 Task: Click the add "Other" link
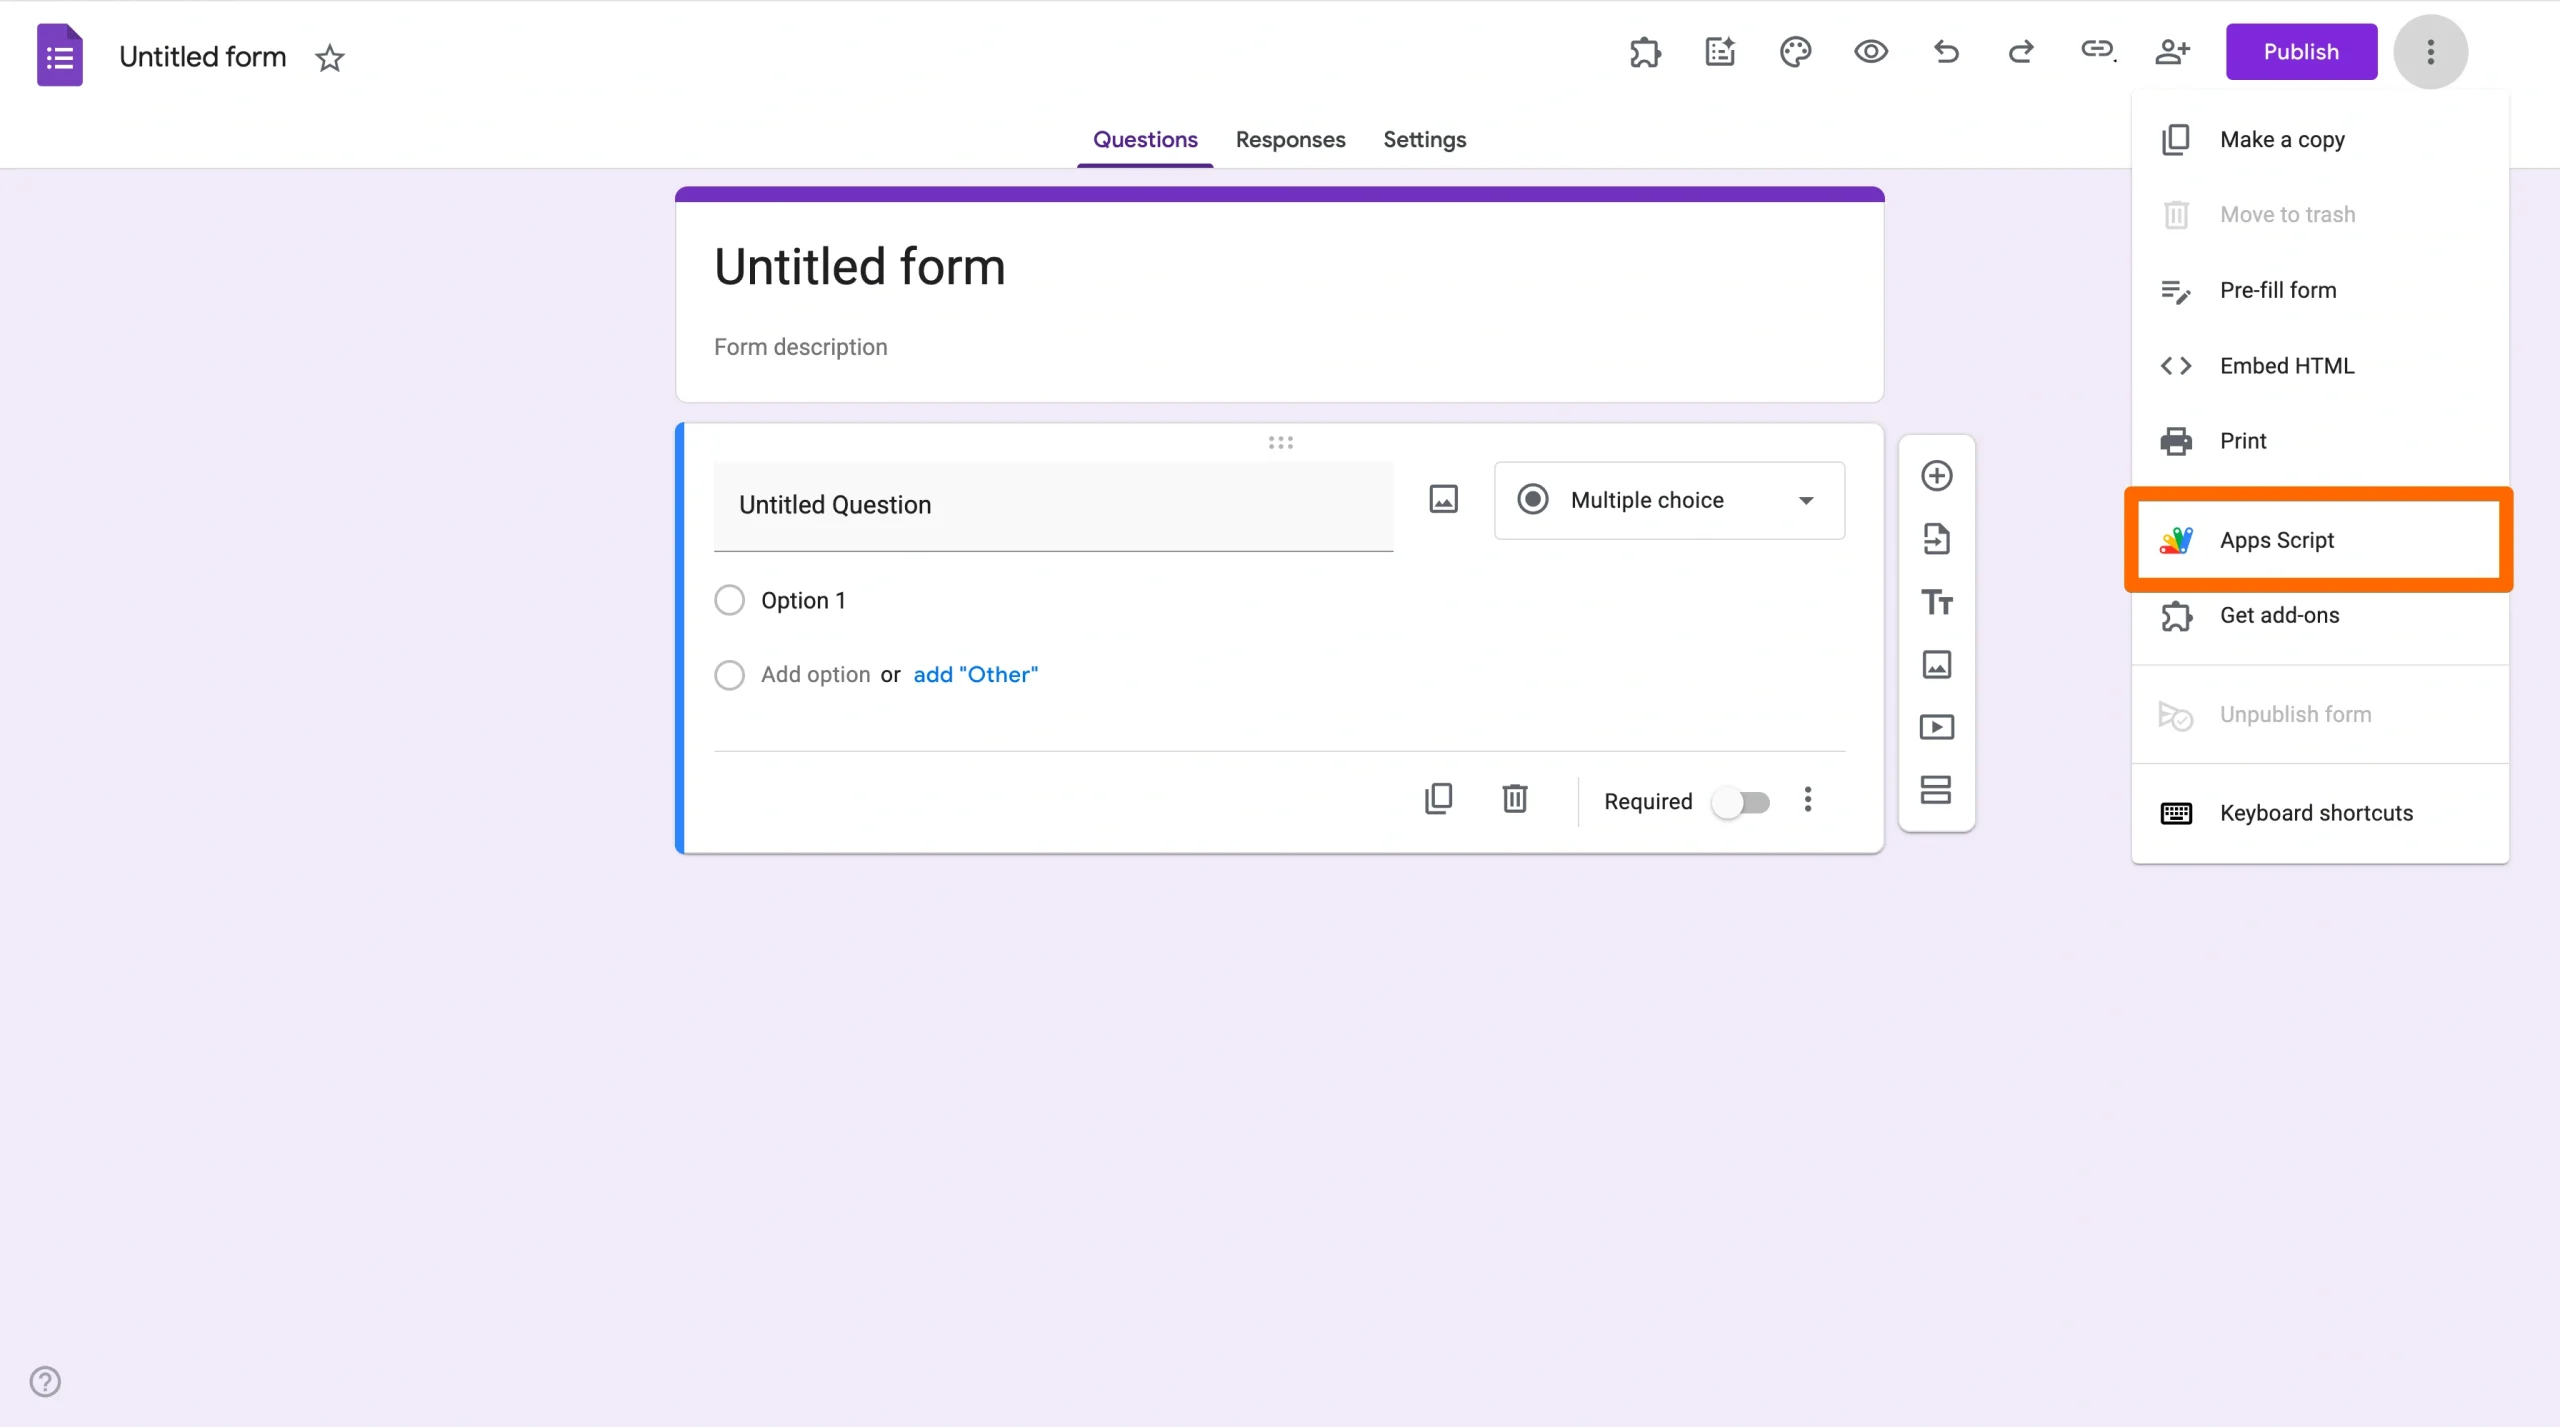(975, 674)
